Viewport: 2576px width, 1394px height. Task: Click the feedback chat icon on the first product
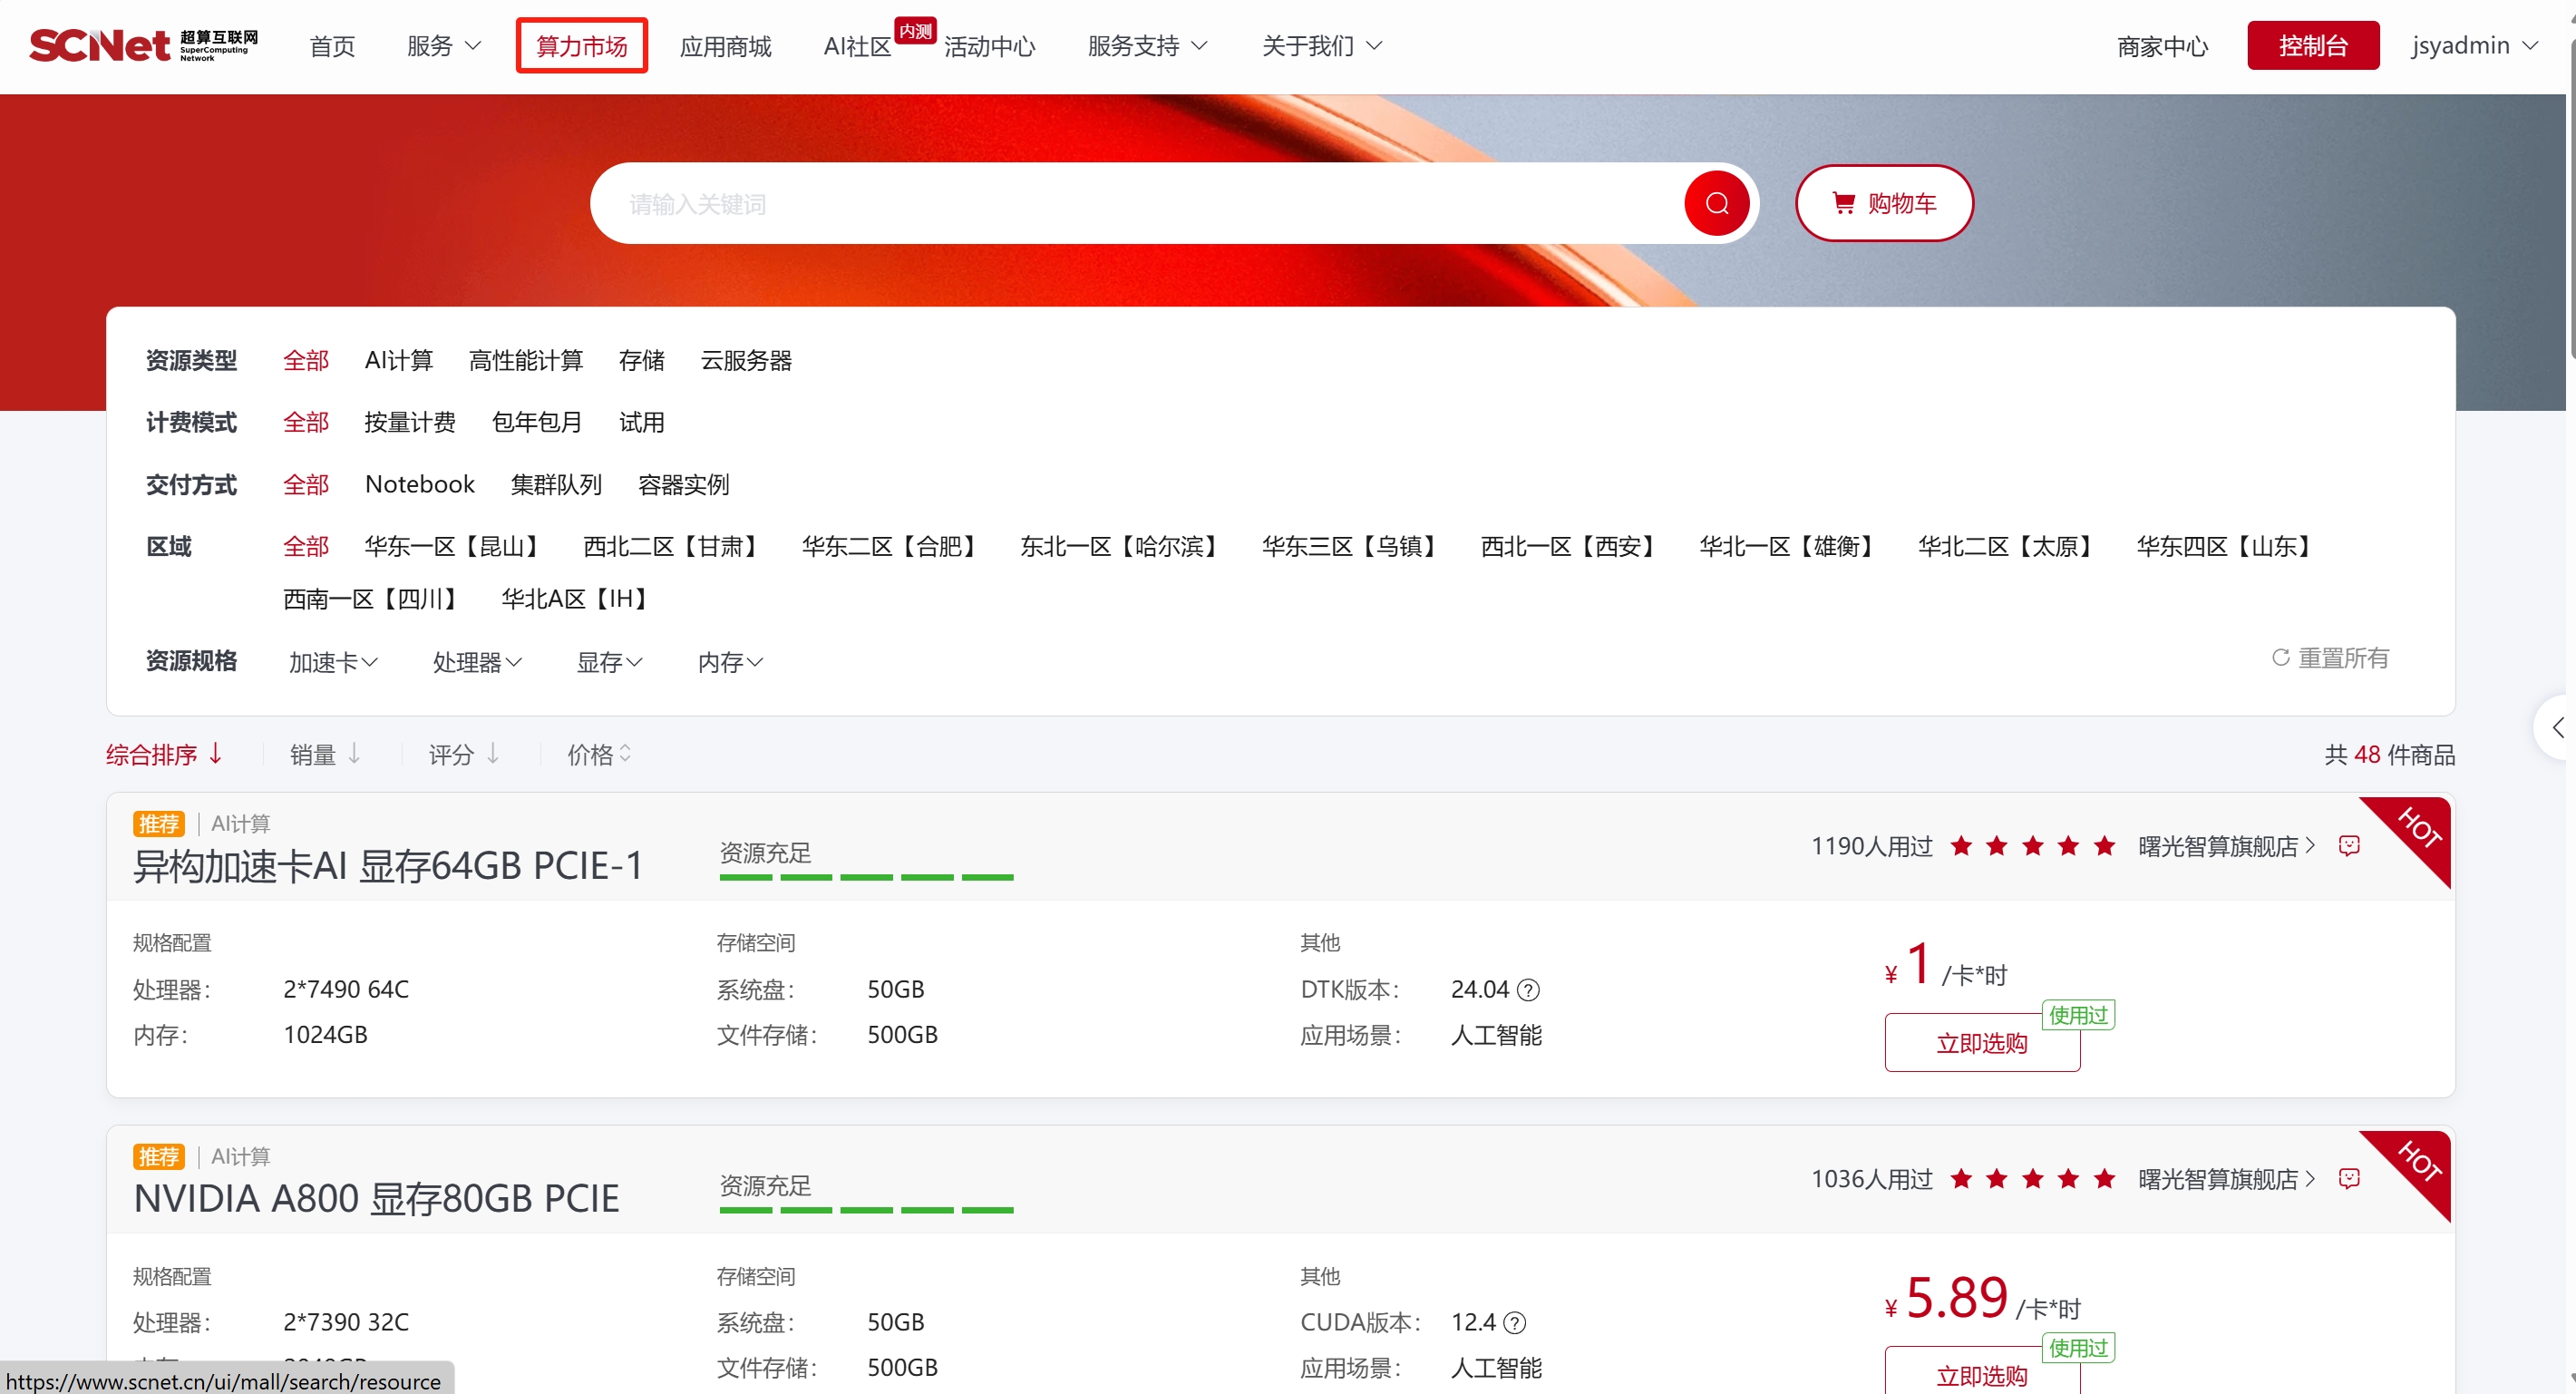pyautogui.click(x=2349, y=846)
